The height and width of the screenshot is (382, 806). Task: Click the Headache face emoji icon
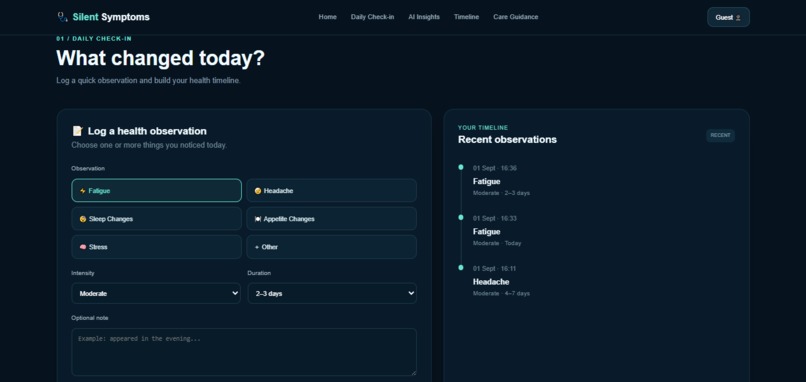coord(258,191)
